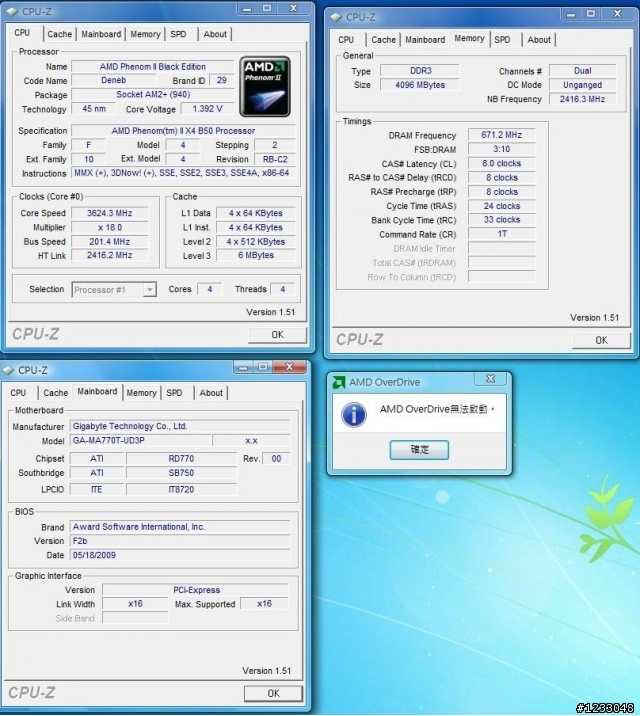The image size is (640, 716).
Task: Open the Processor #1 selection dropdown
Action: click(149, 290)
